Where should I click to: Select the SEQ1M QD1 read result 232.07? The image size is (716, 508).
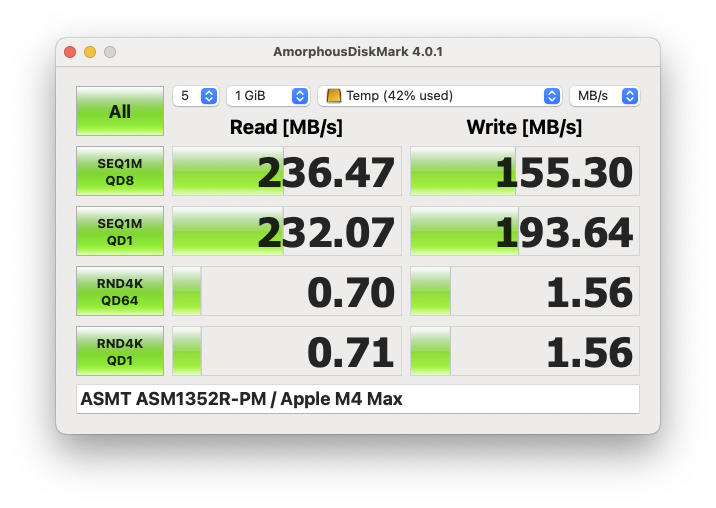287,232
